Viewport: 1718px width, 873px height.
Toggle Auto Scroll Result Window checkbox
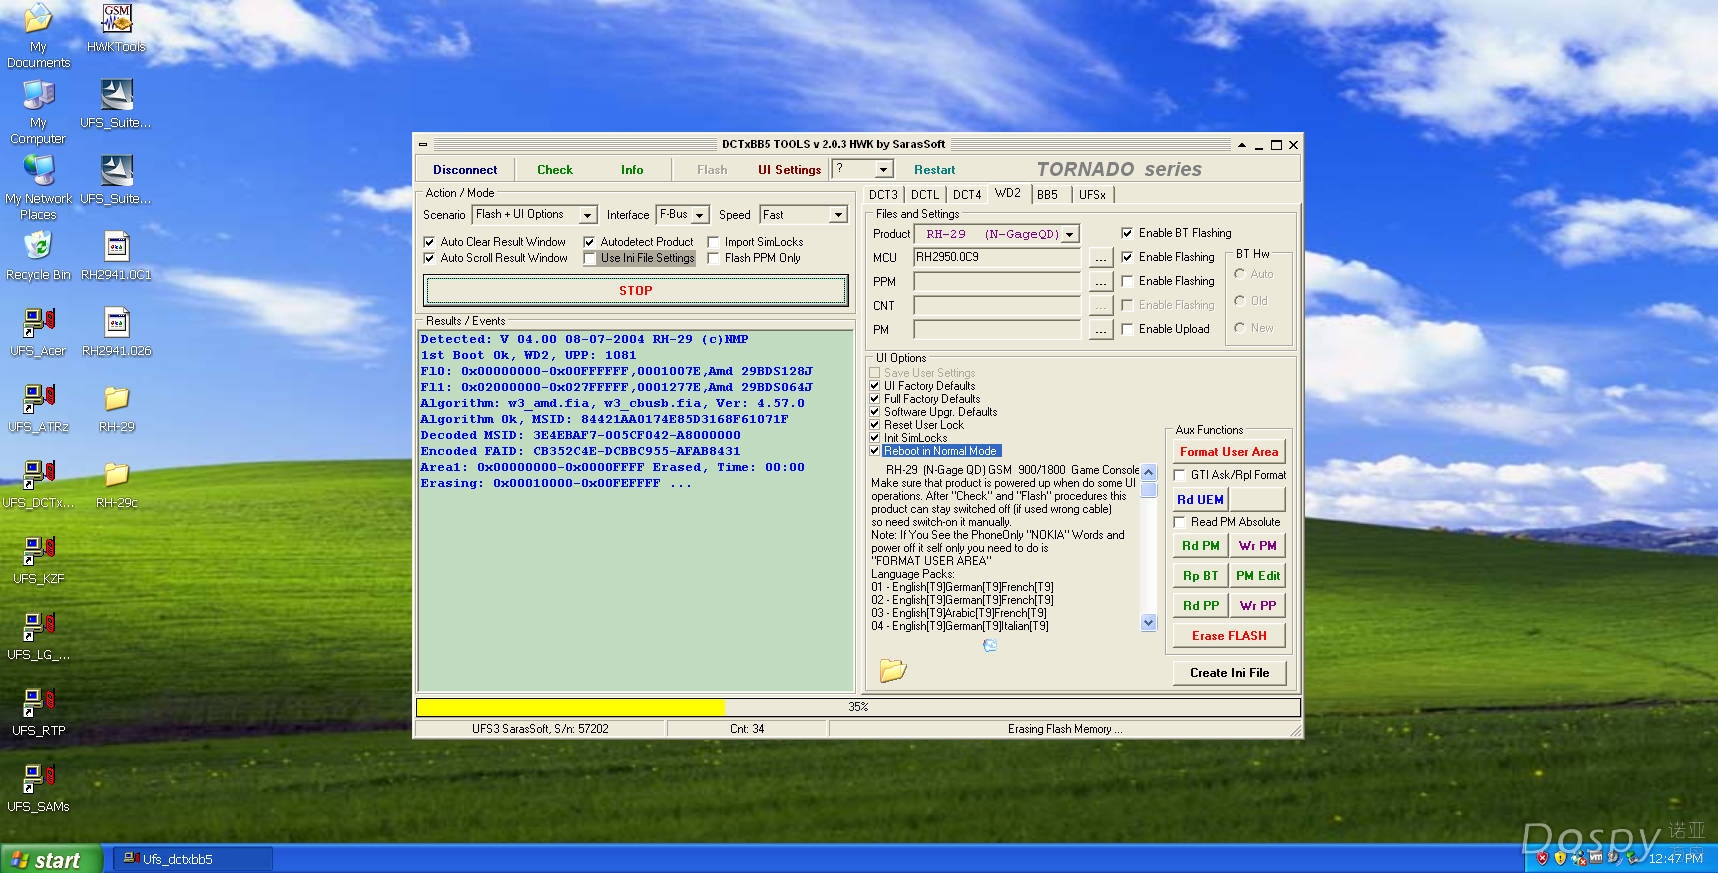pos(429,258)
